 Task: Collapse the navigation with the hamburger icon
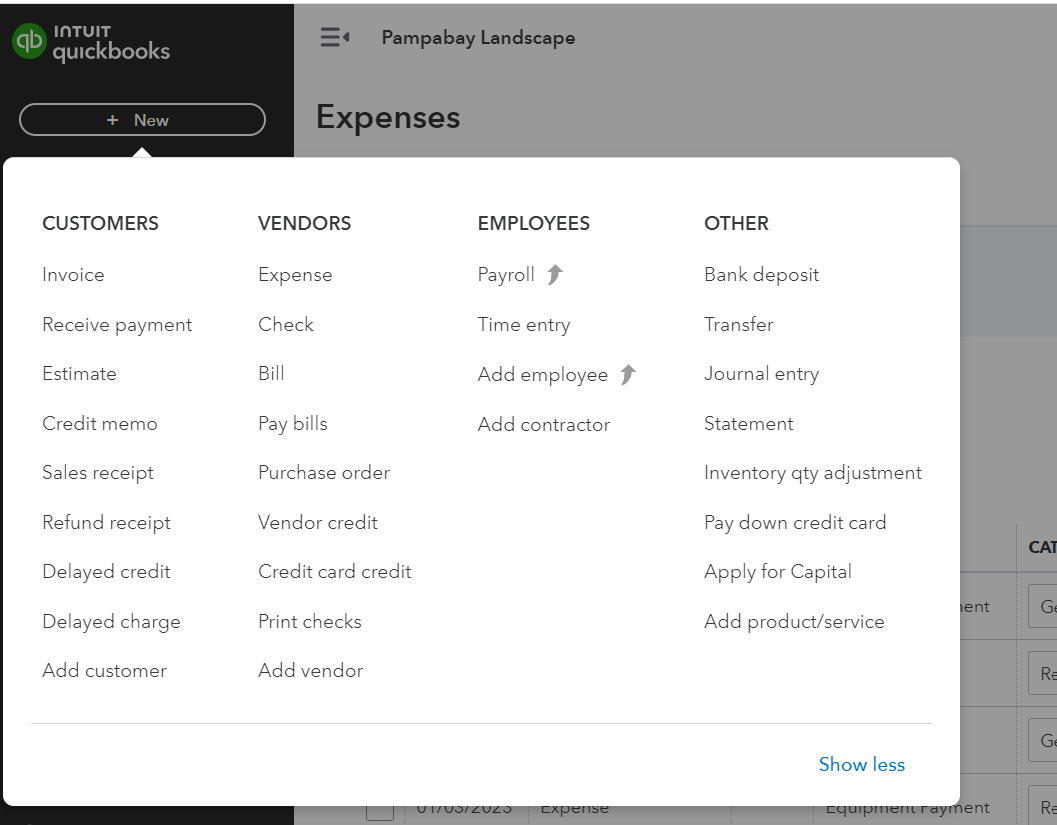tap(332, 37)
